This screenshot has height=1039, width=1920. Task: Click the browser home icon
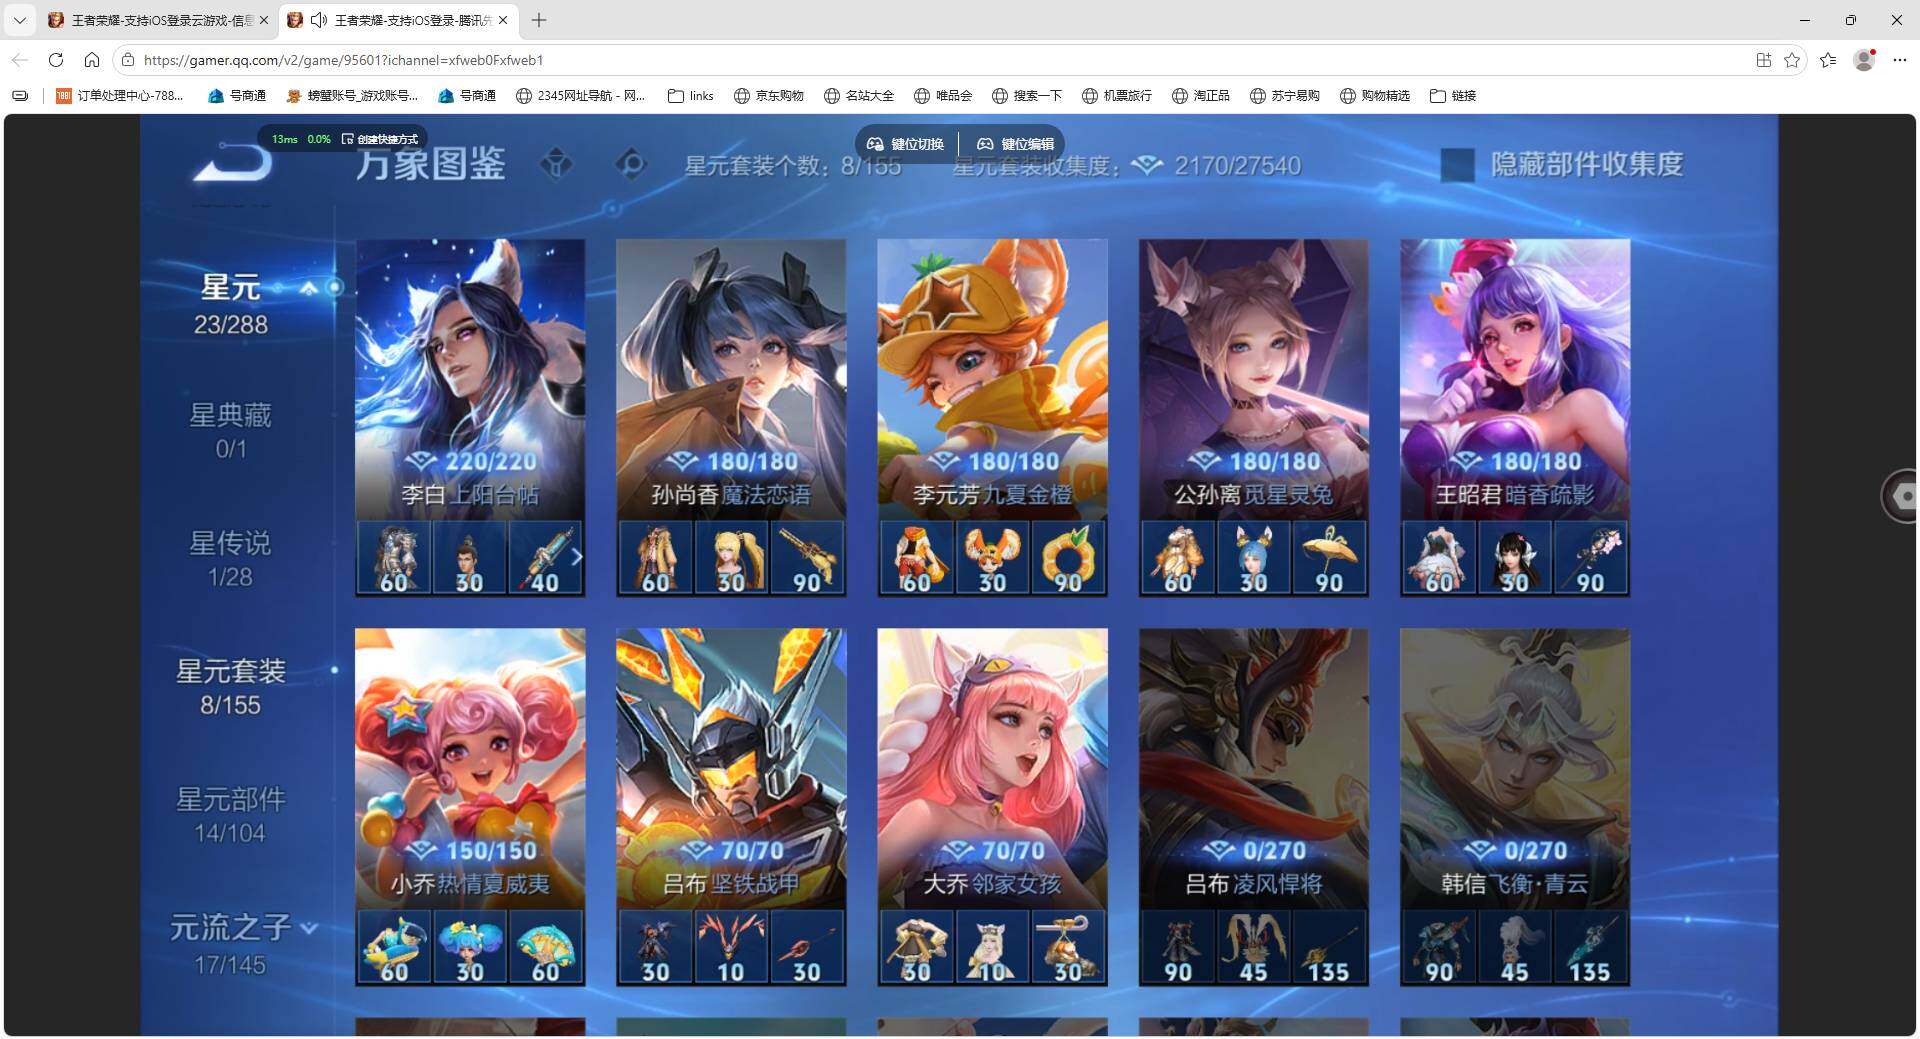pyautogui.click(x=92, y=60)
